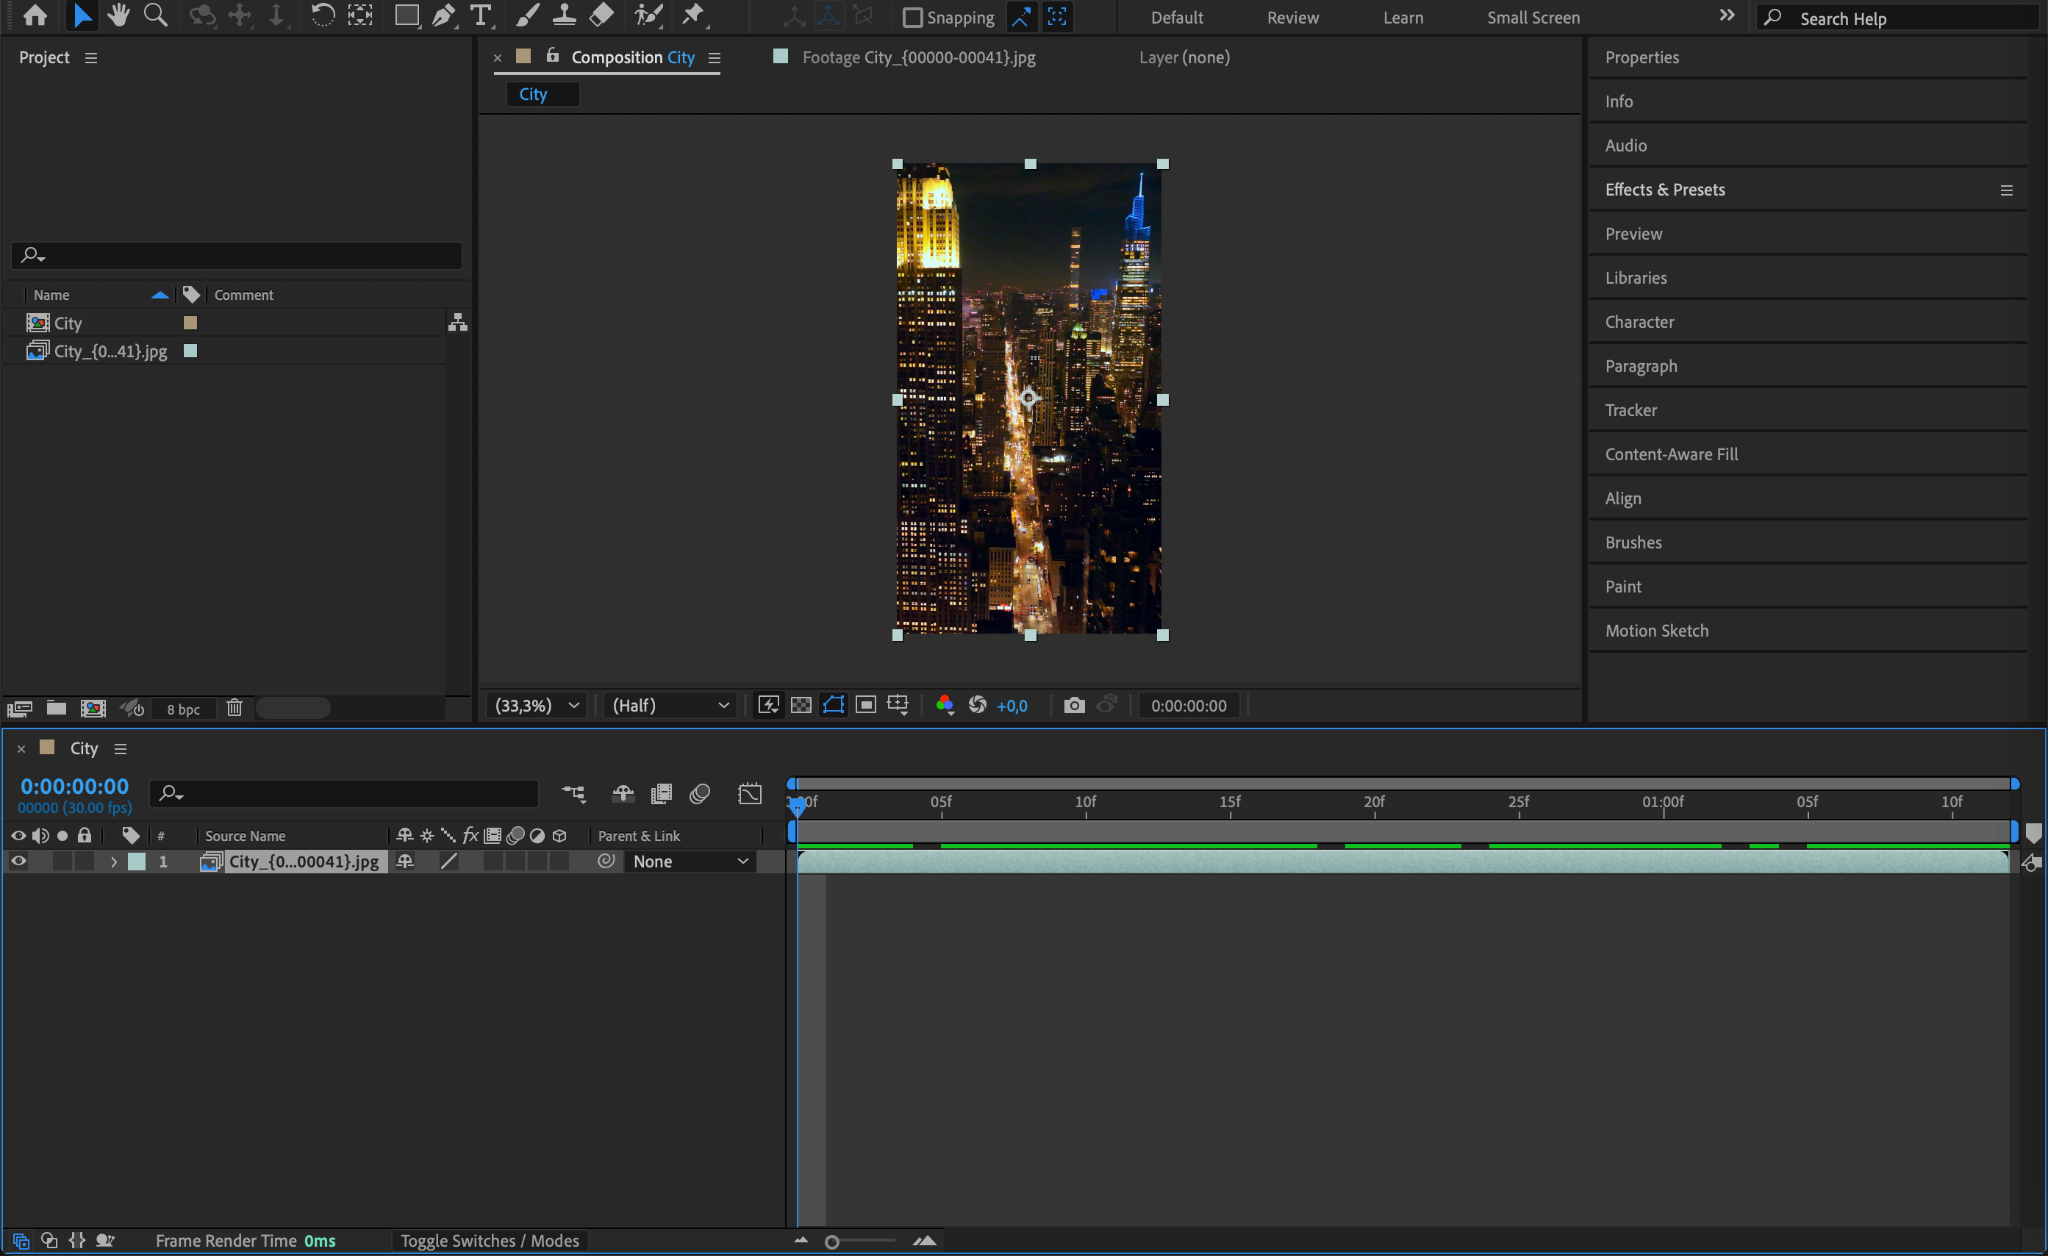Select the Rectangle shape tool

[406, 15]
